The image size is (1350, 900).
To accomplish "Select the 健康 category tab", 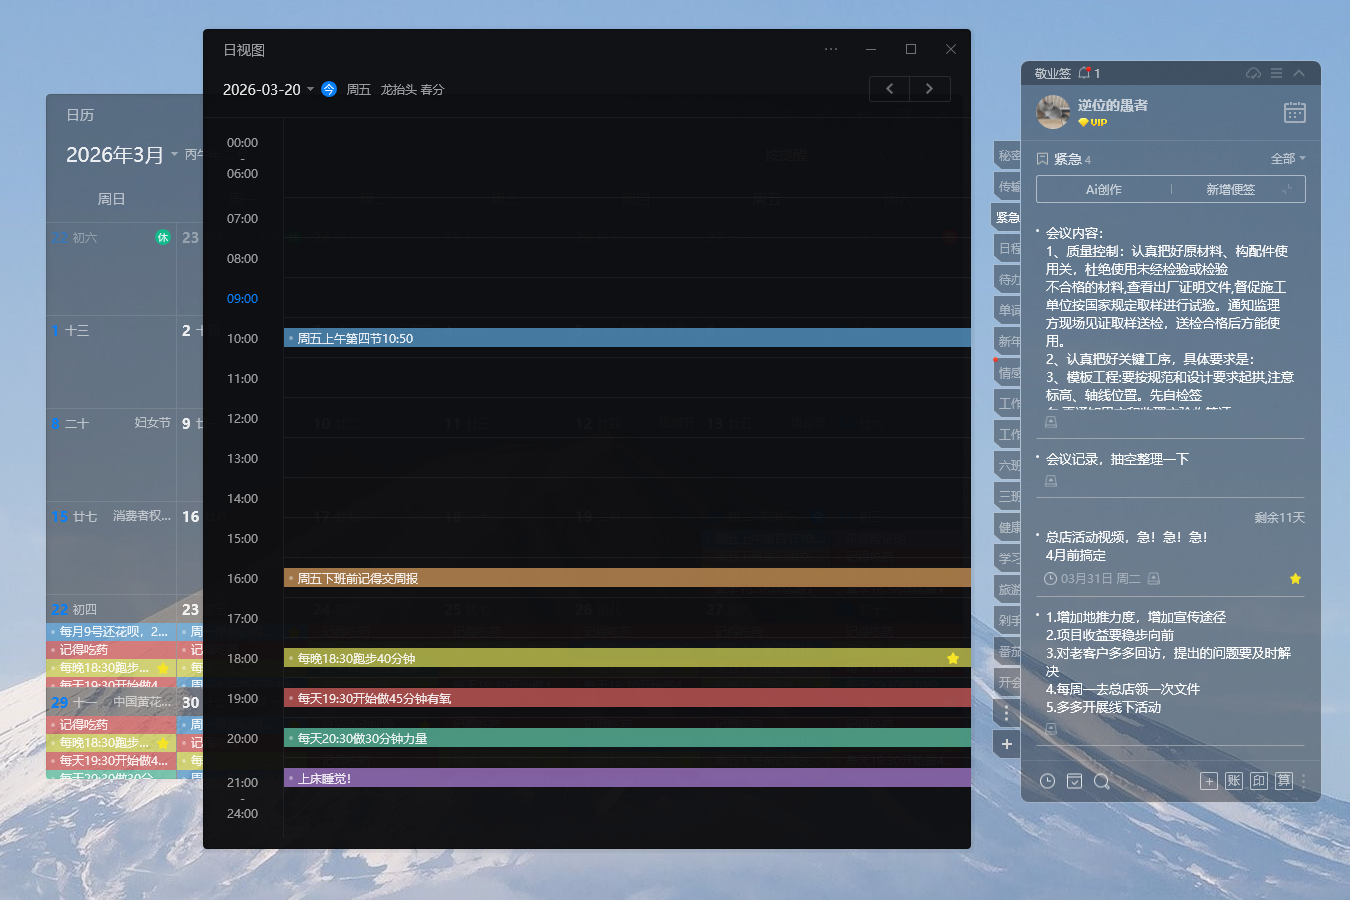I will [x=1008, y=527].
